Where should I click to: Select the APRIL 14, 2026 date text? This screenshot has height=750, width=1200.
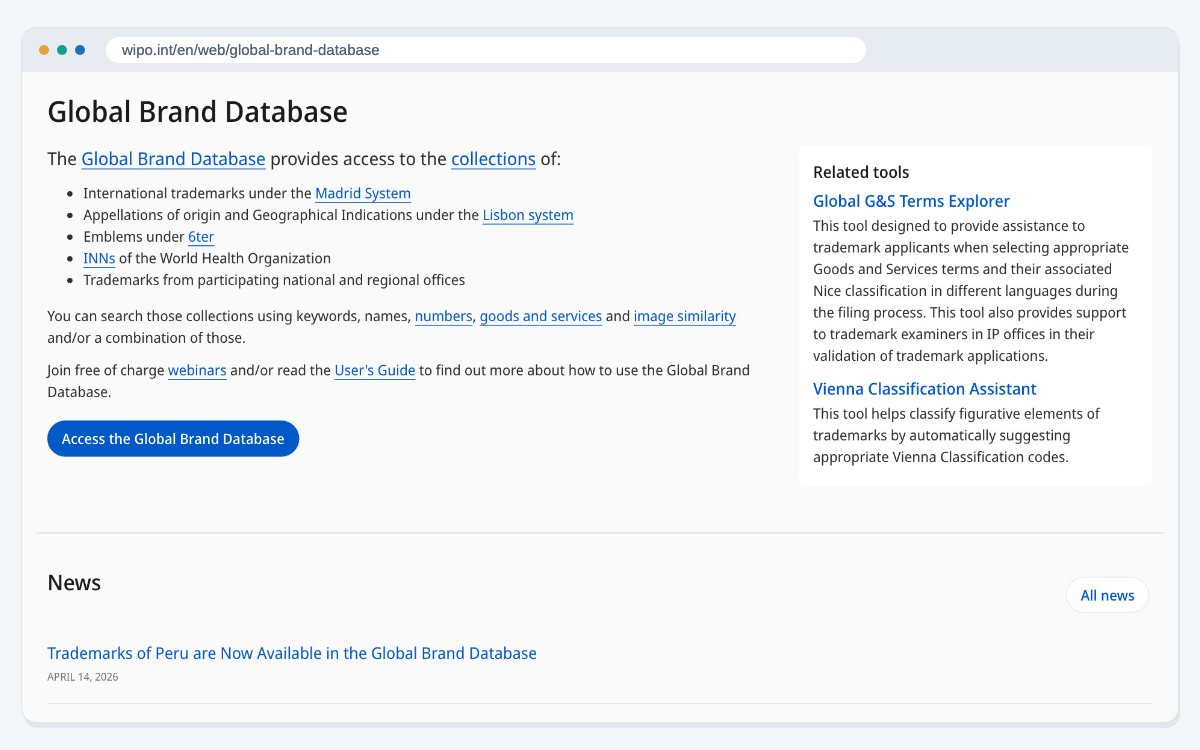tap(83, 677)
